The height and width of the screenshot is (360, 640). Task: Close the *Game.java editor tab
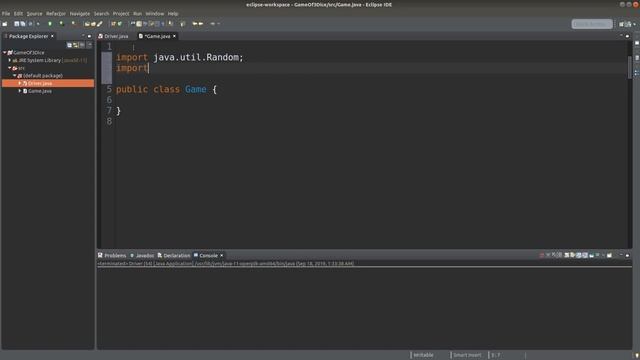pos(174,36)
